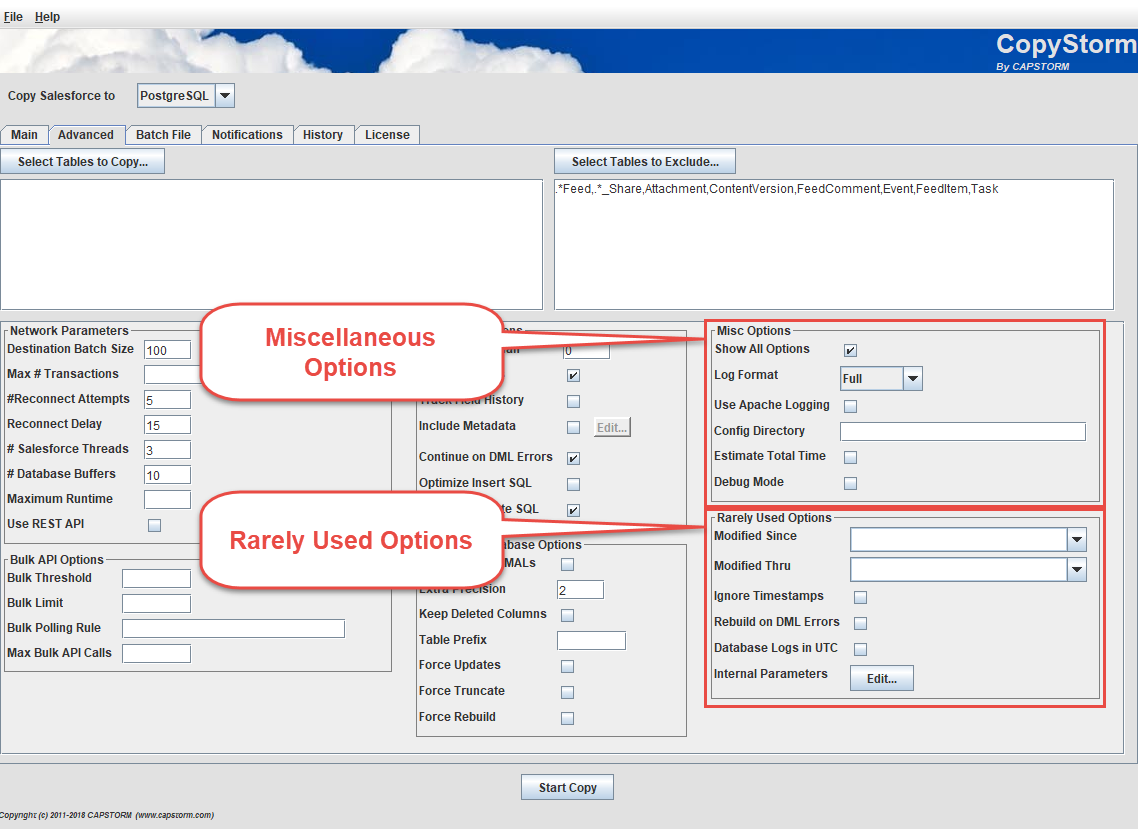Select the Advanced tab

[x=86, y=135]
